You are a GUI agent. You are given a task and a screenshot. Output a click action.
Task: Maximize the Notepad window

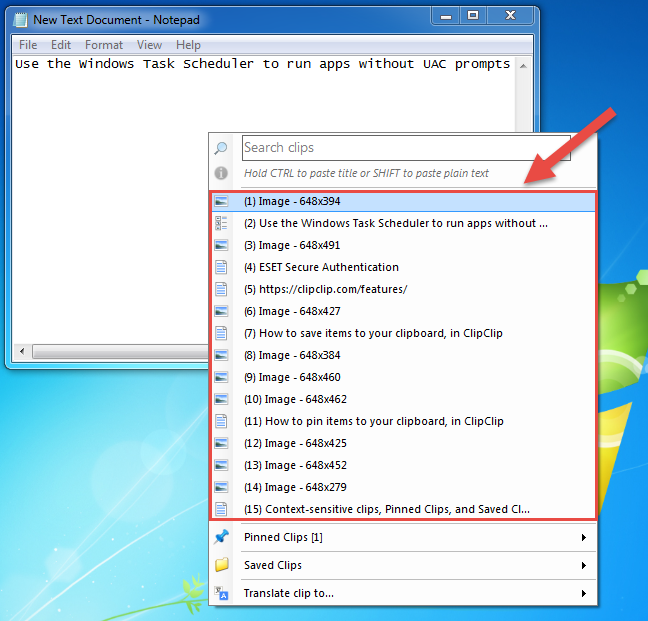(x=473, y=16)
